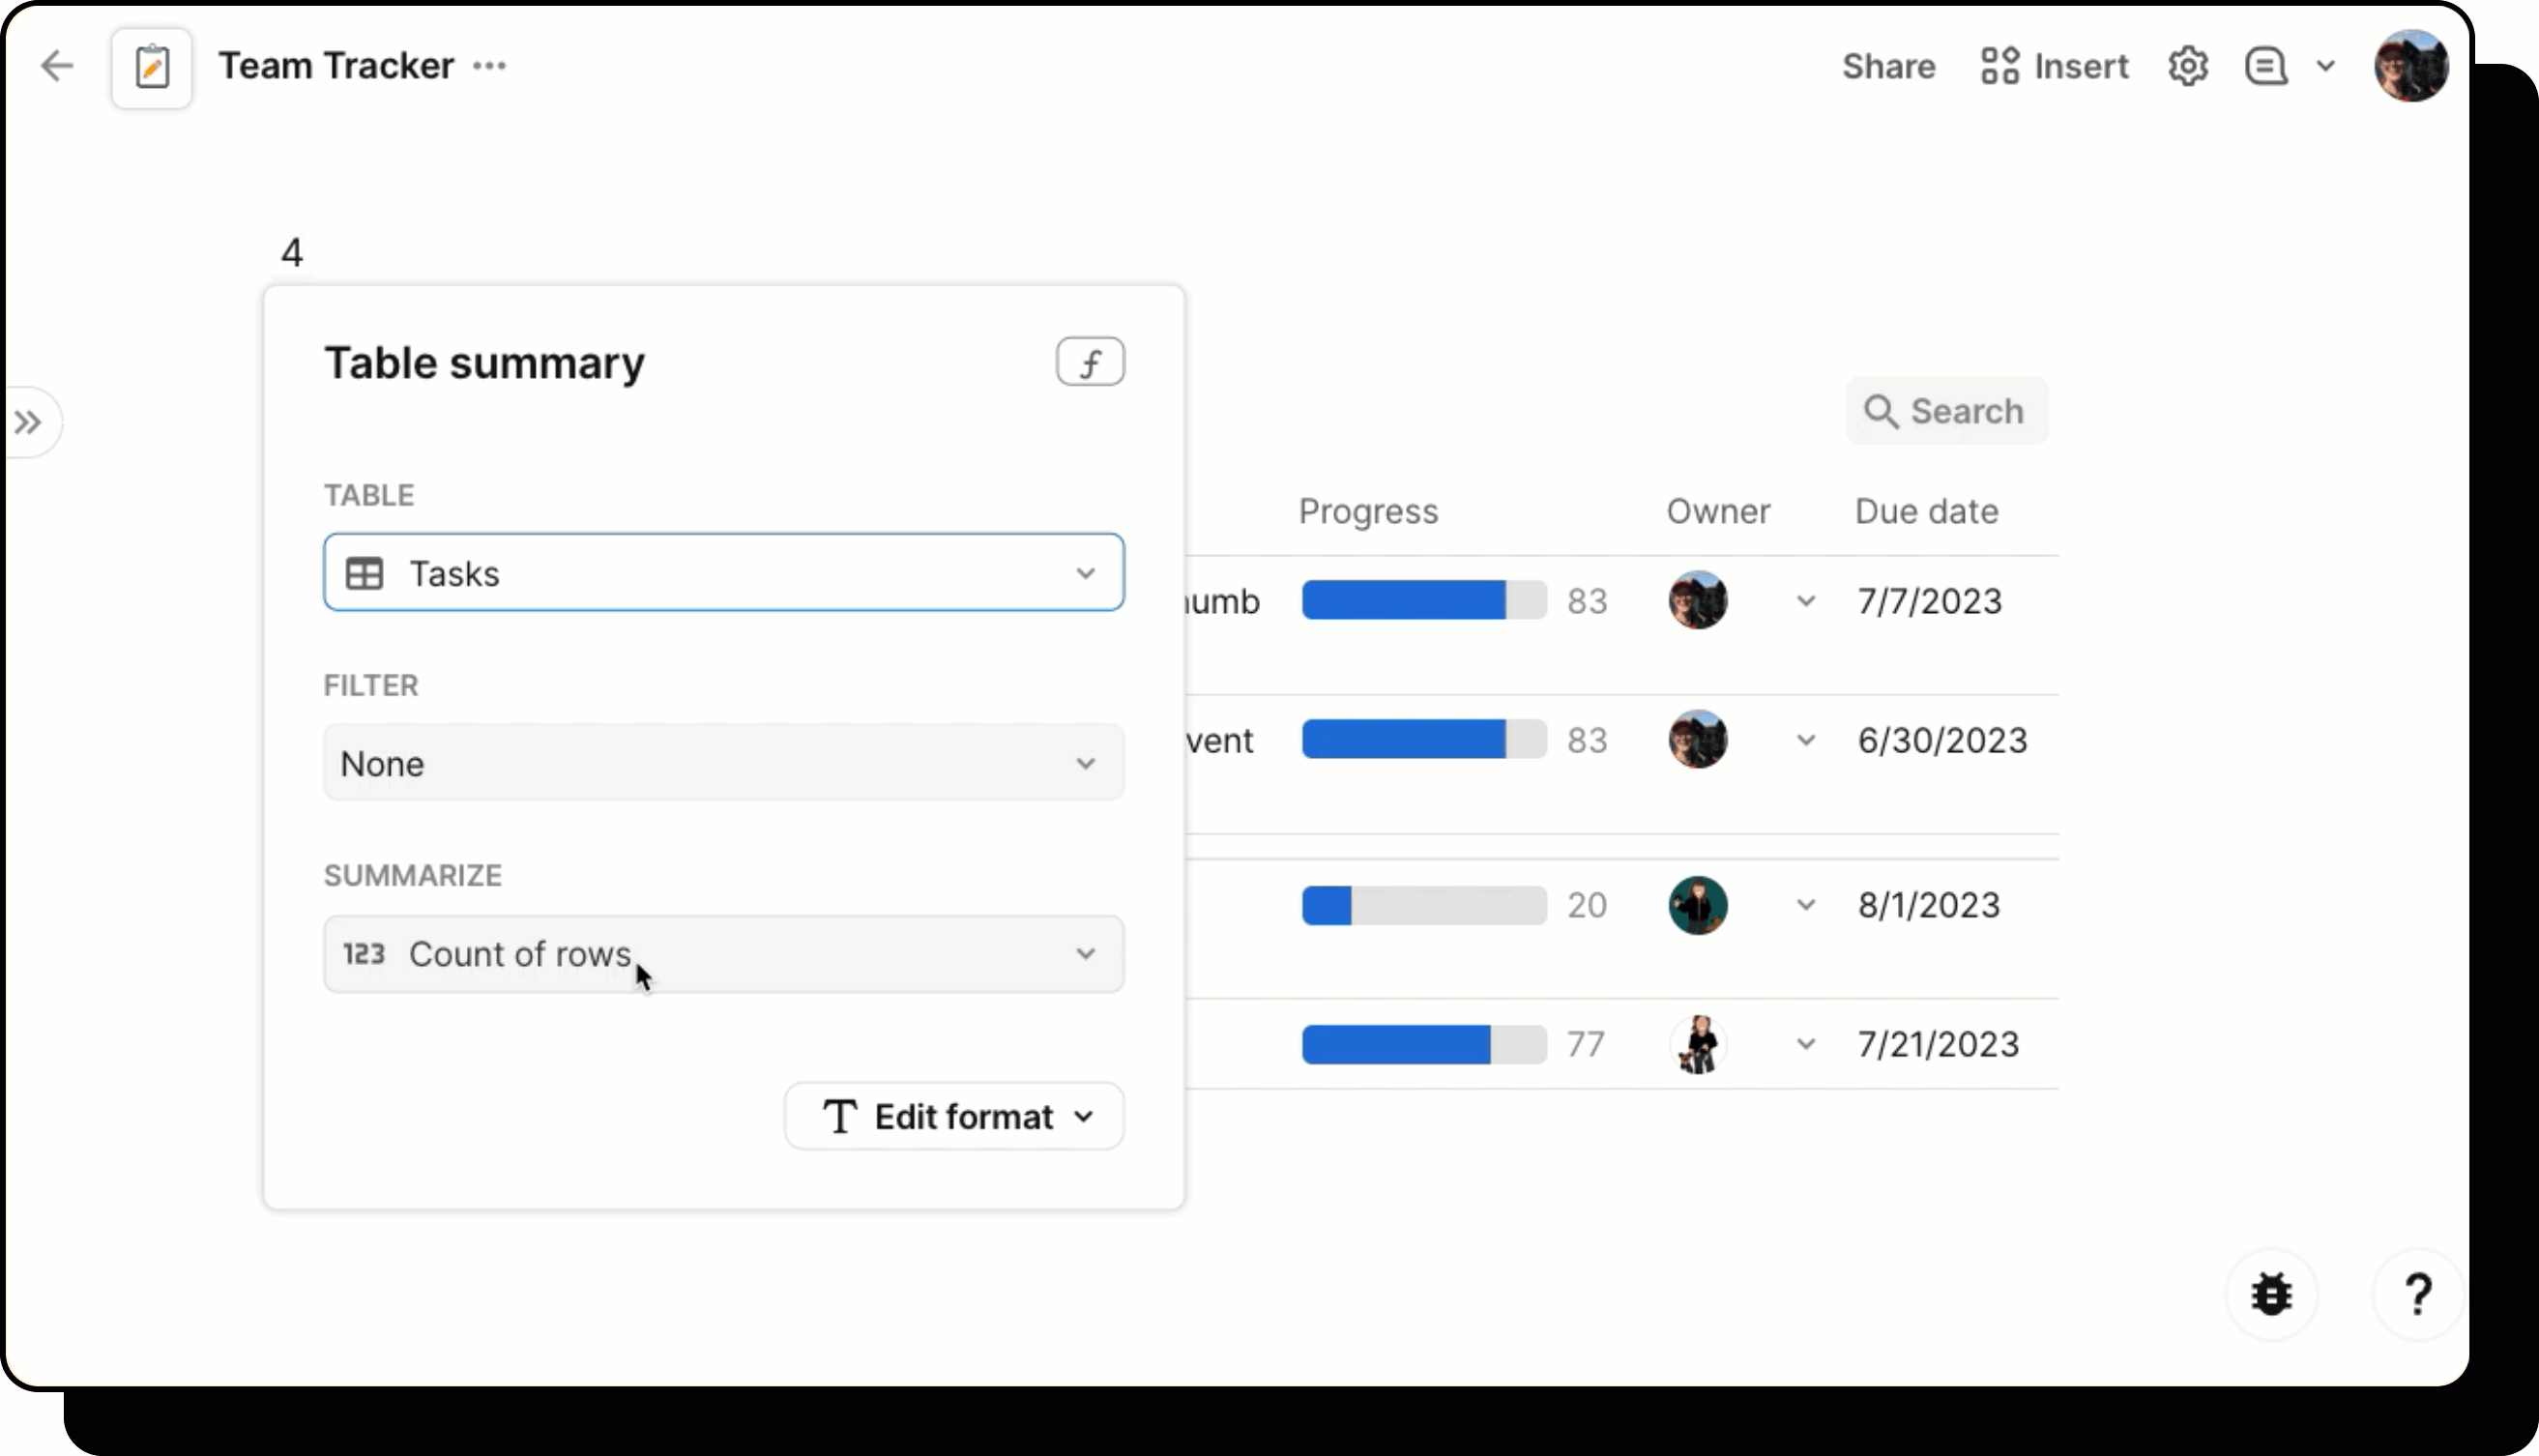Open the comments panel icon
Image resolution: width=2539 pixels, height=1456 pixels.
click(x=2265, y=65)
